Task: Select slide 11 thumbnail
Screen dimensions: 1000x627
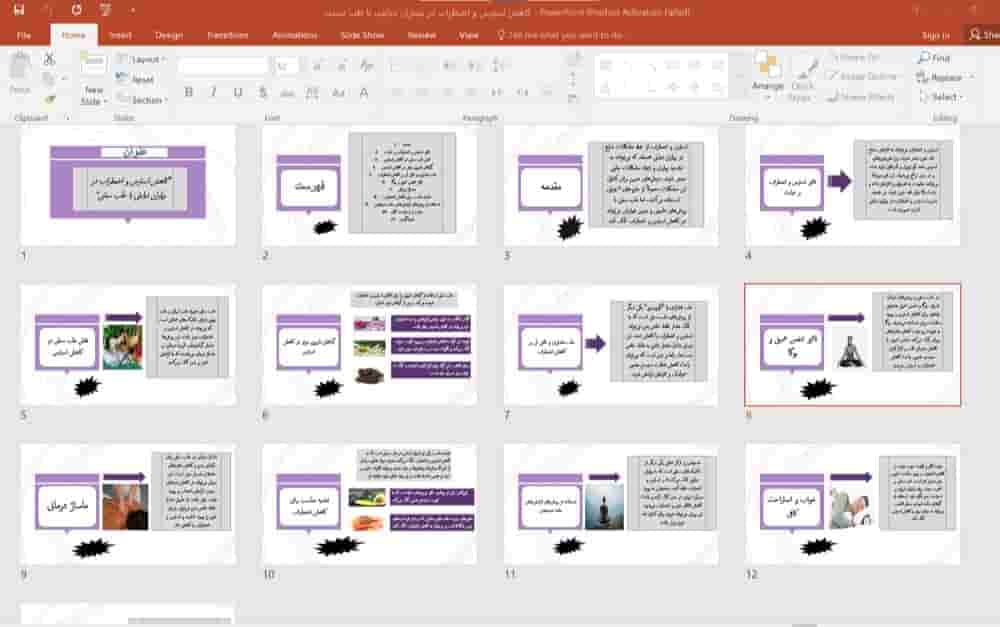Action: click(611, 505)
